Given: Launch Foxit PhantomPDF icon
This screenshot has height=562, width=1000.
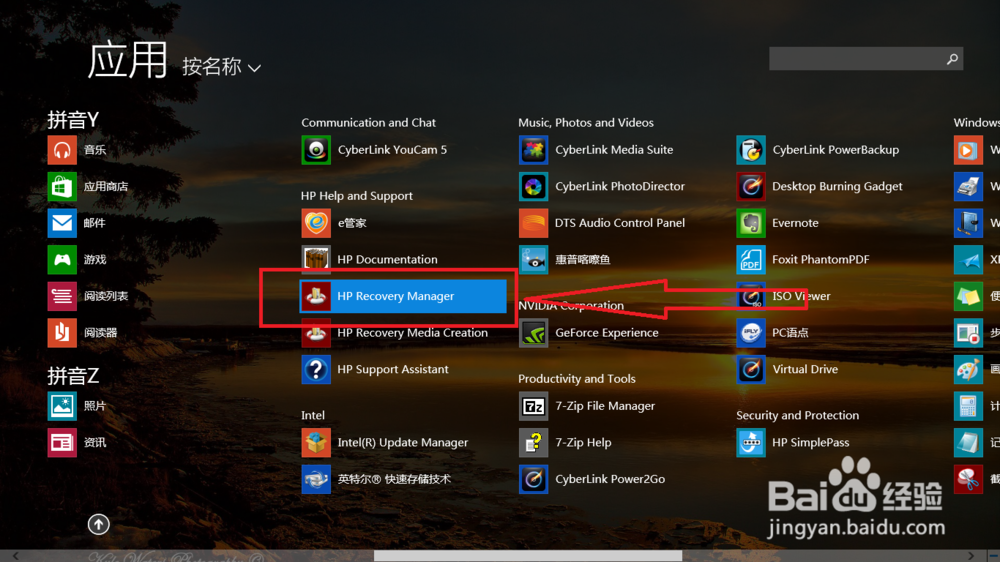Looking at the screenshot, I should pos(751,260).
